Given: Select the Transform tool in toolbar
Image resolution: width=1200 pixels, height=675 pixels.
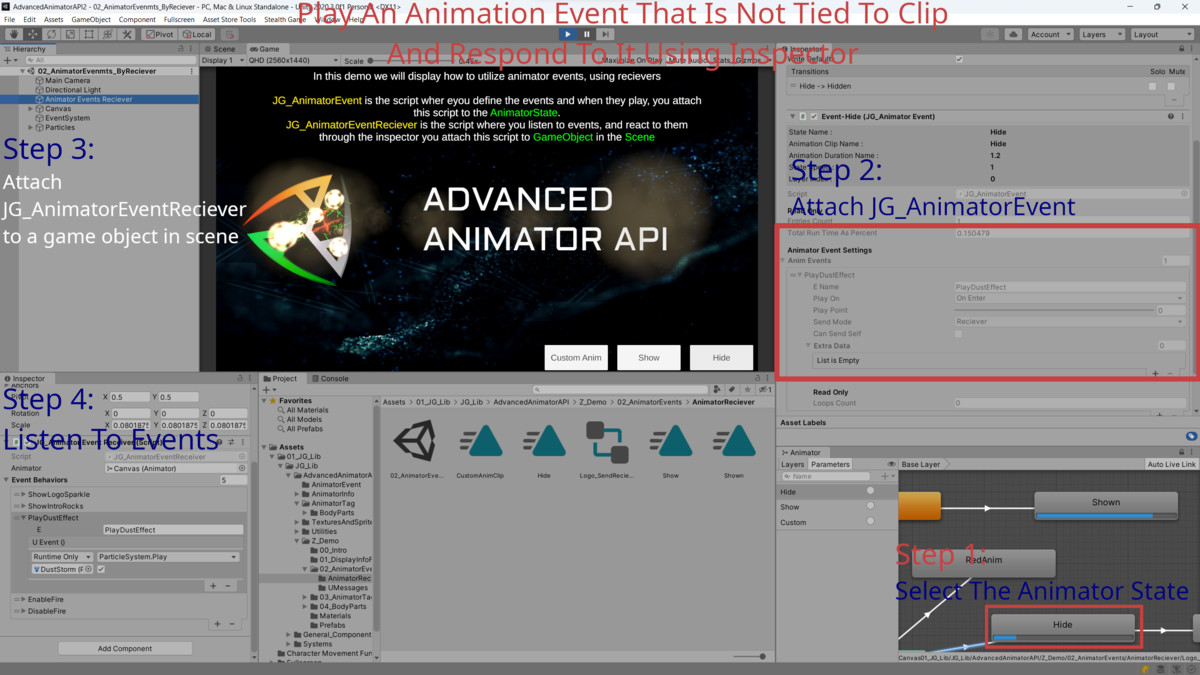Looking at the screenshot, I should tap(108, 34).
